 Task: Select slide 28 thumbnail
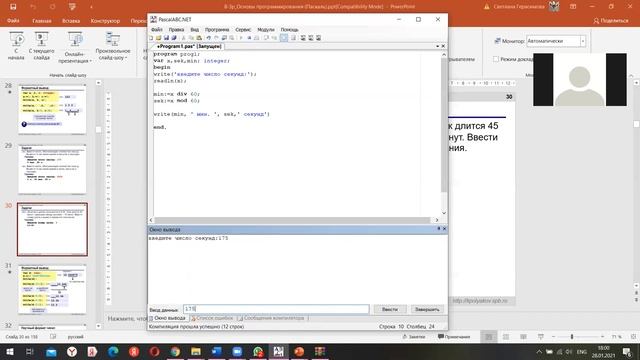point(52,109)
